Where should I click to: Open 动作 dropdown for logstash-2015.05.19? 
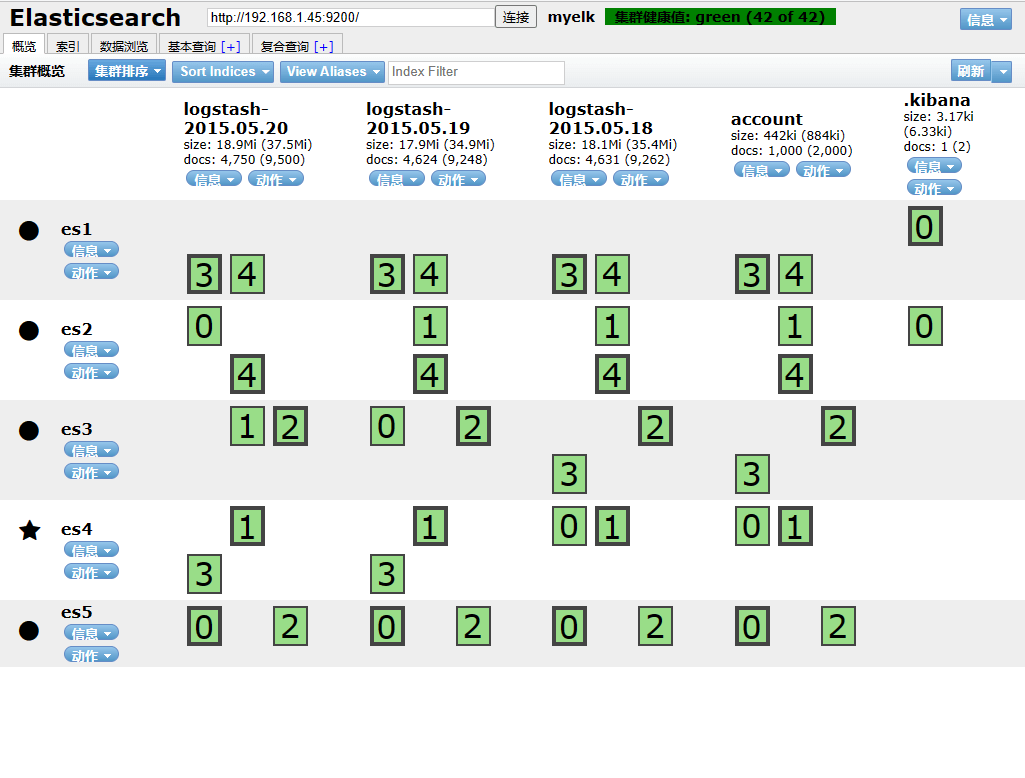[458, 178]
